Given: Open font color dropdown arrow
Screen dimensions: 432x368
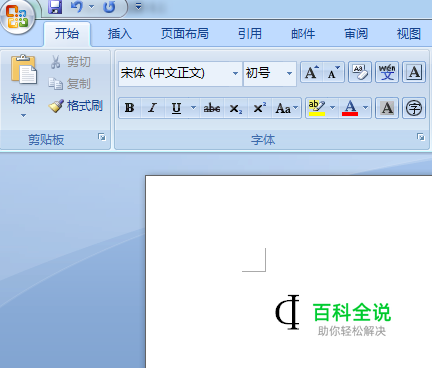Looking at the screenshot, I should tap(366, 108).
